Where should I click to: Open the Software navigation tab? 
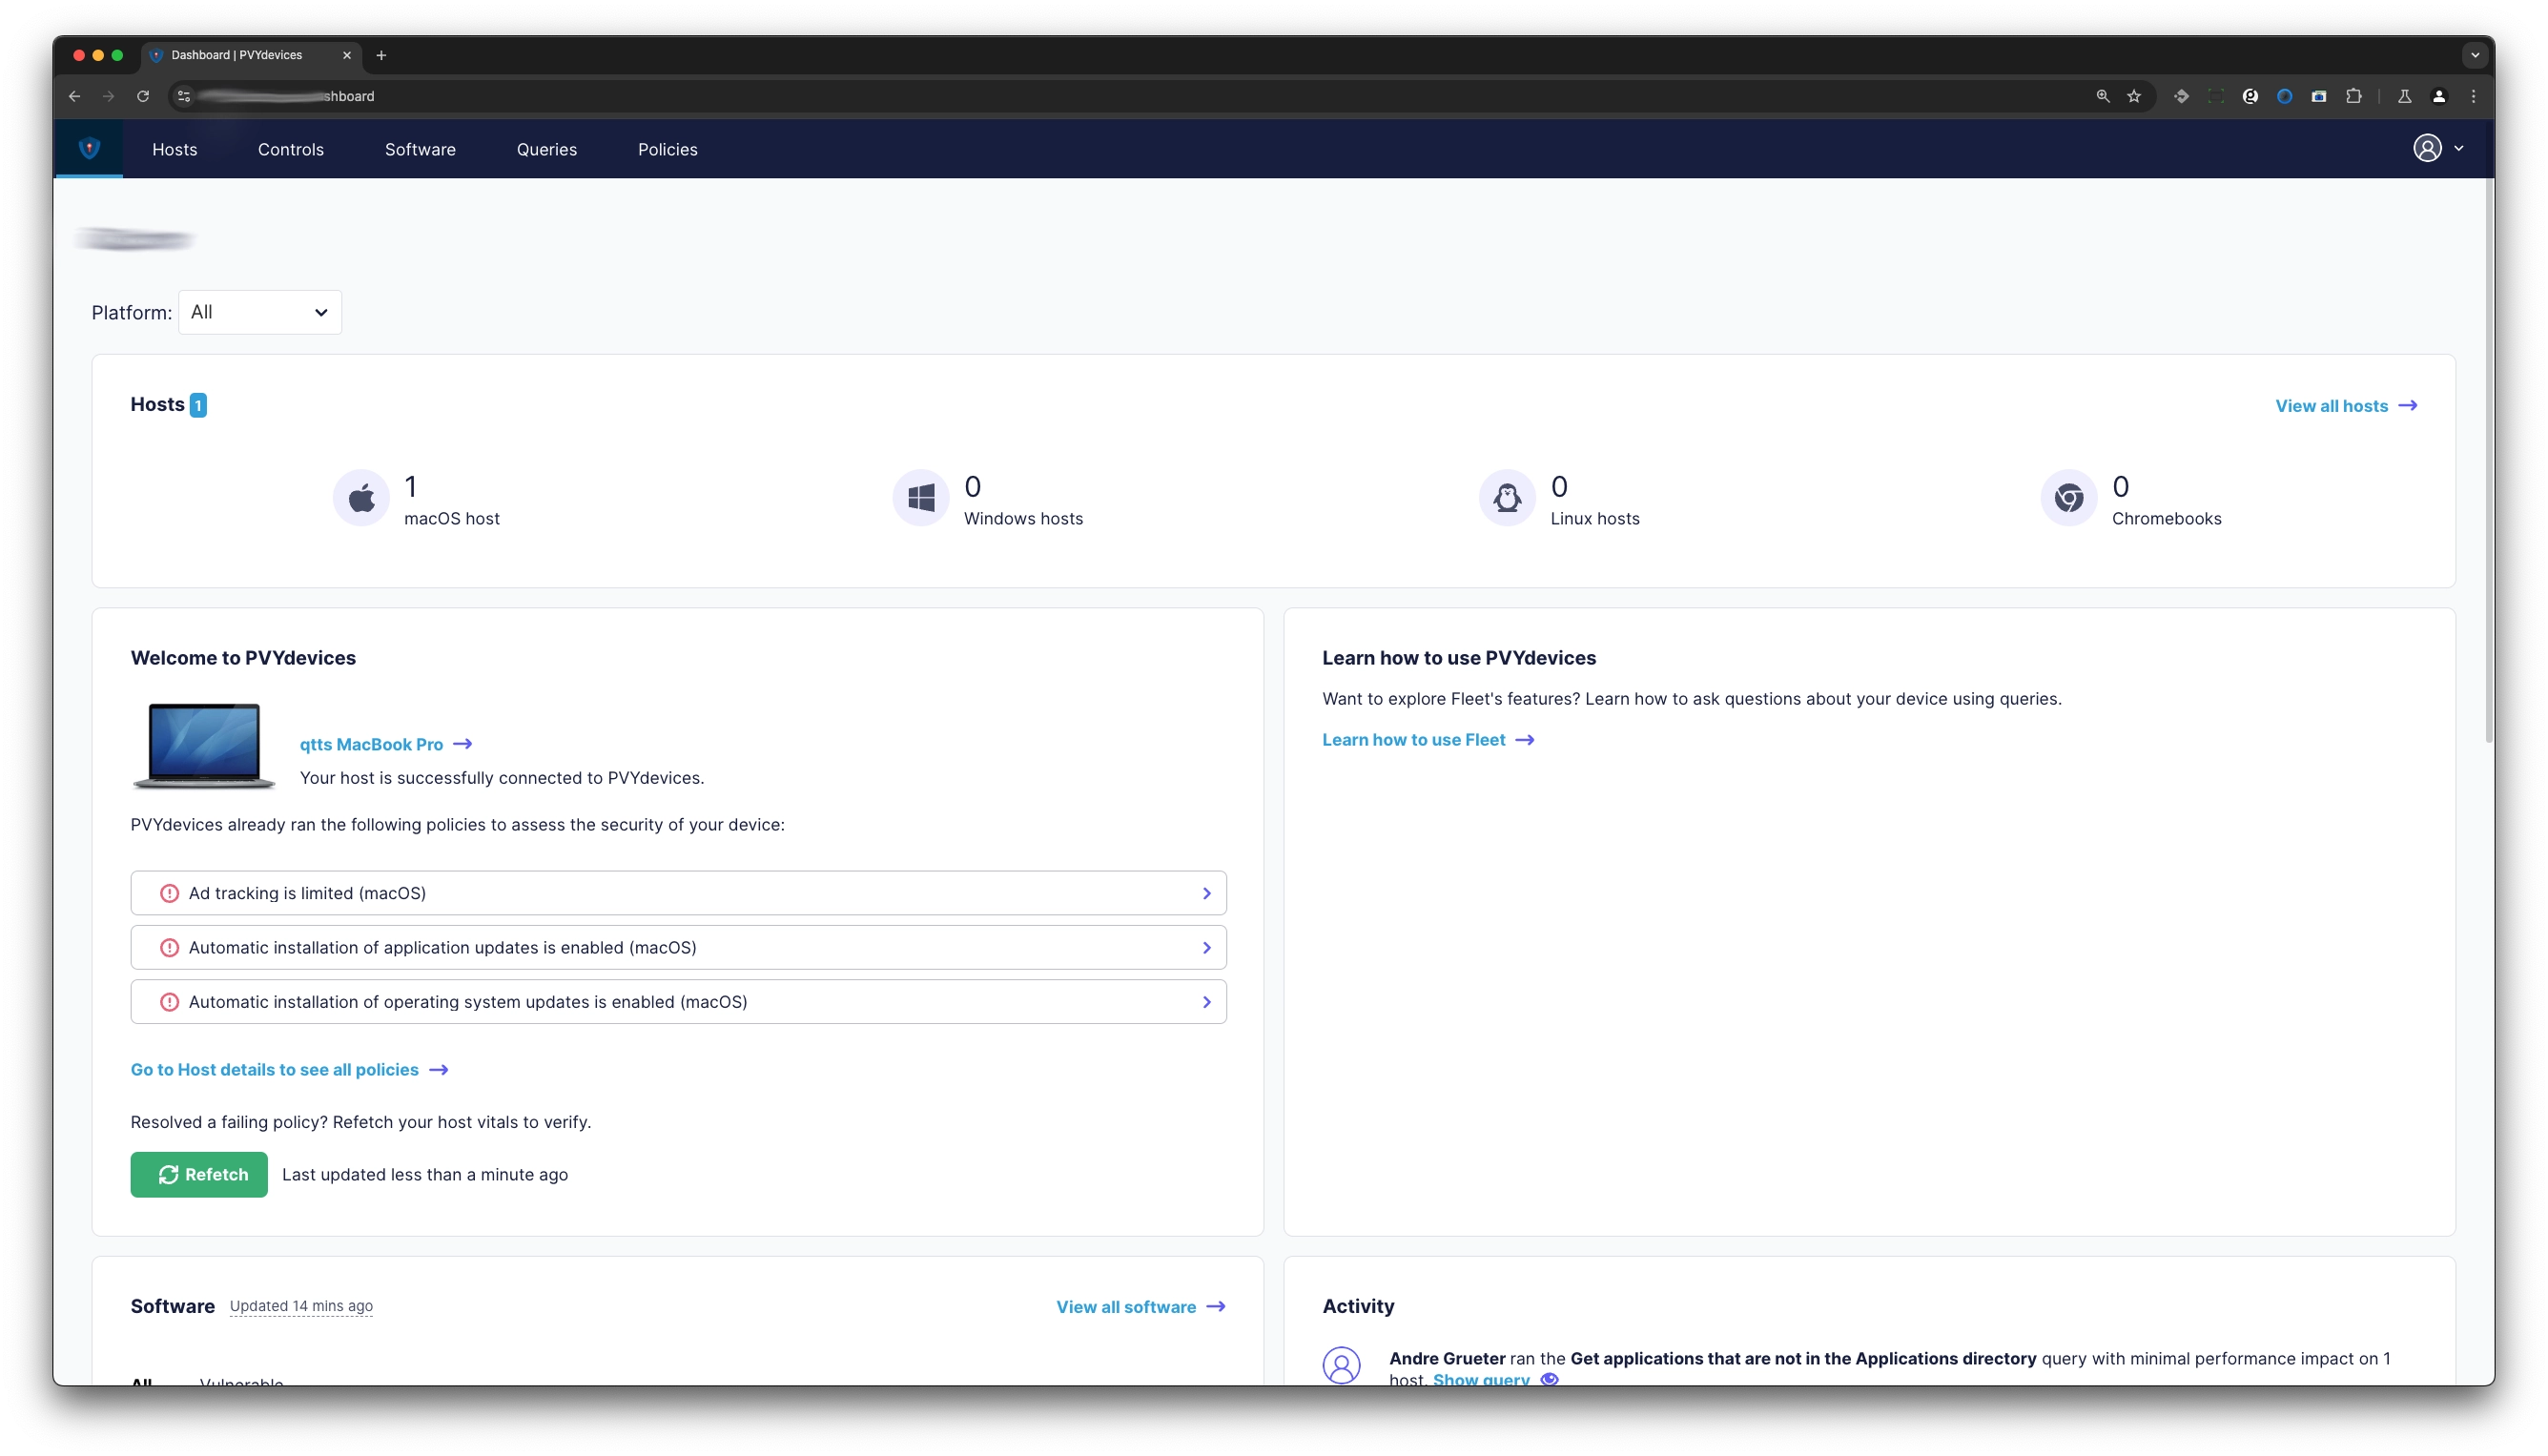[x=420, y=149]
